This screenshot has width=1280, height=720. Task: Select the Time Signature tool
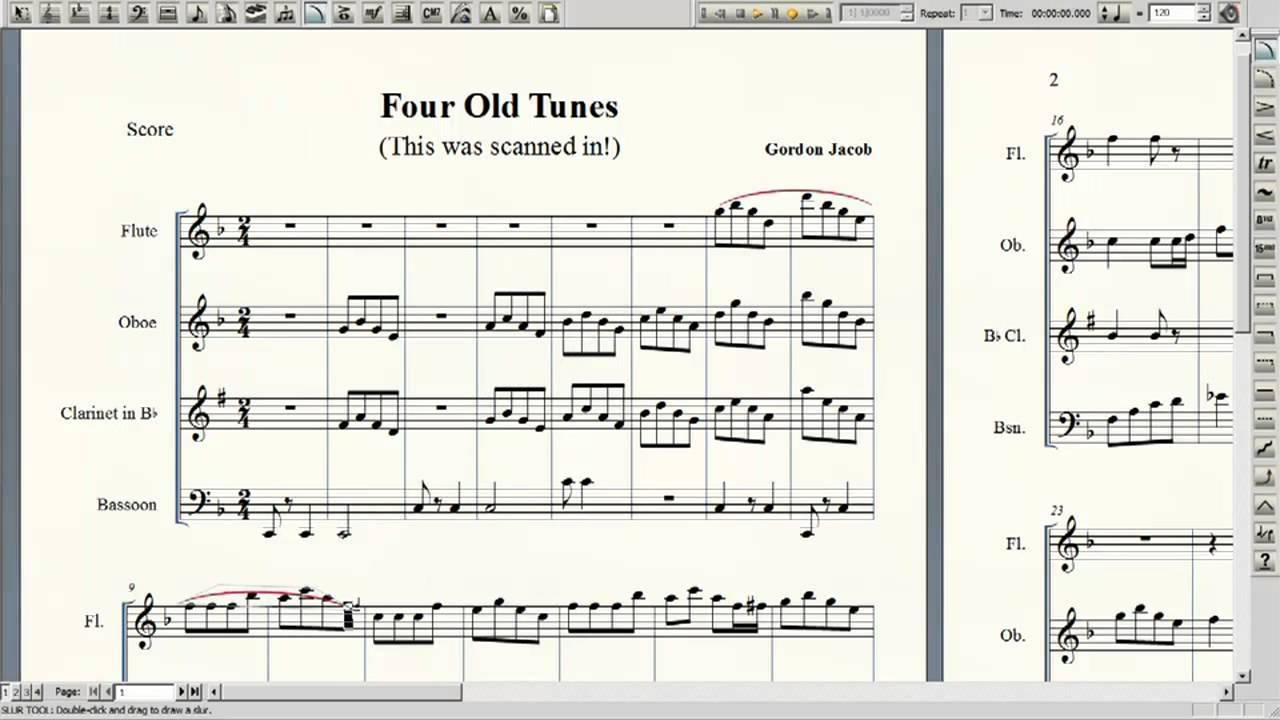109,13
